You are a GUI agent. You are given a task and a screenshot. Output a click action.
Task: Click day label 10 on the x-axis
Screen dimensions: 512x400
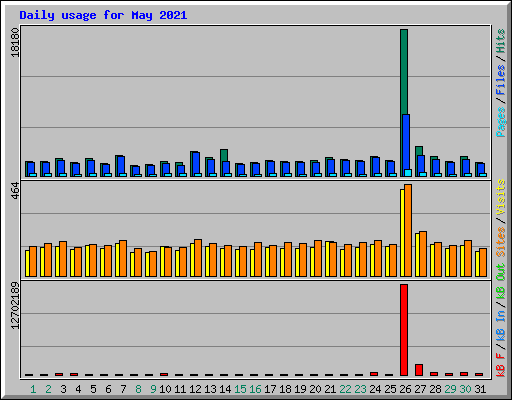pyautogui.click(x=165, y=389)
